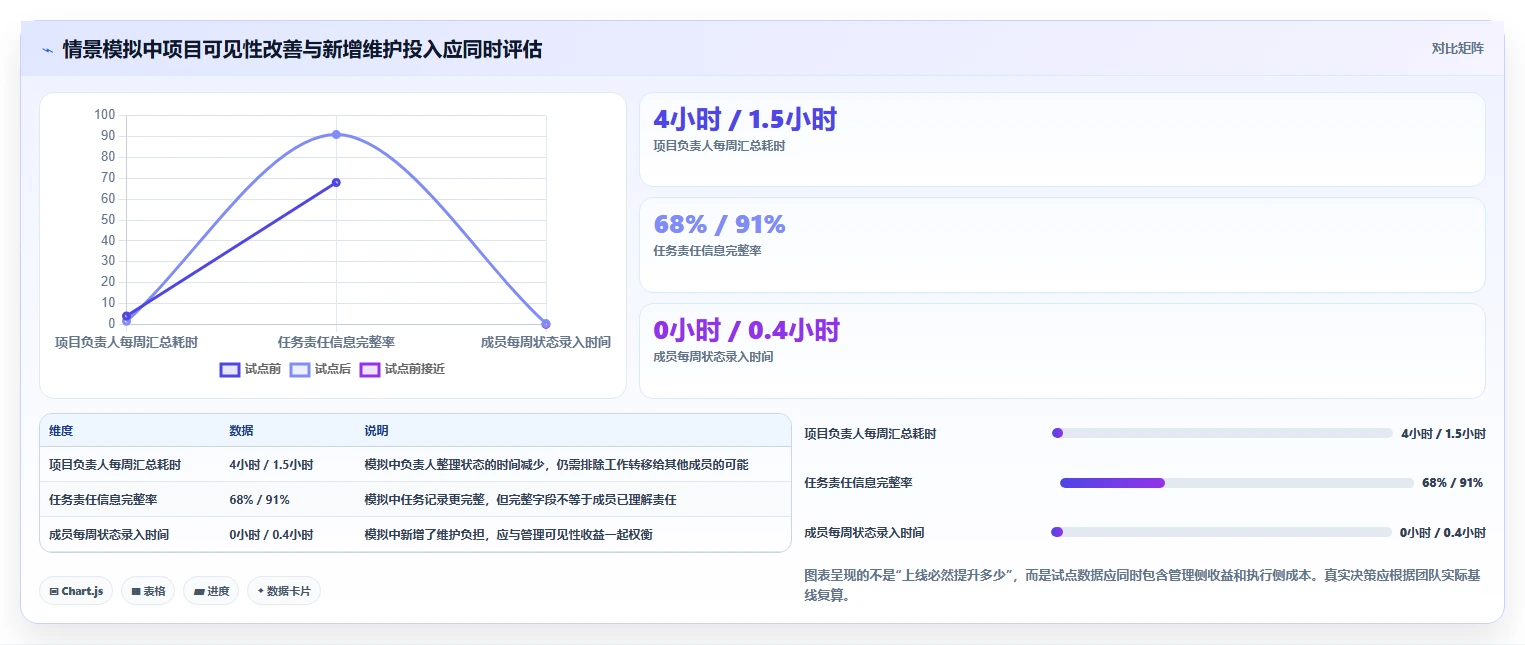Click stat card caption 任务责任信息完整率
The width and height of the screenshot is (1525, 645).
(707, 251)
